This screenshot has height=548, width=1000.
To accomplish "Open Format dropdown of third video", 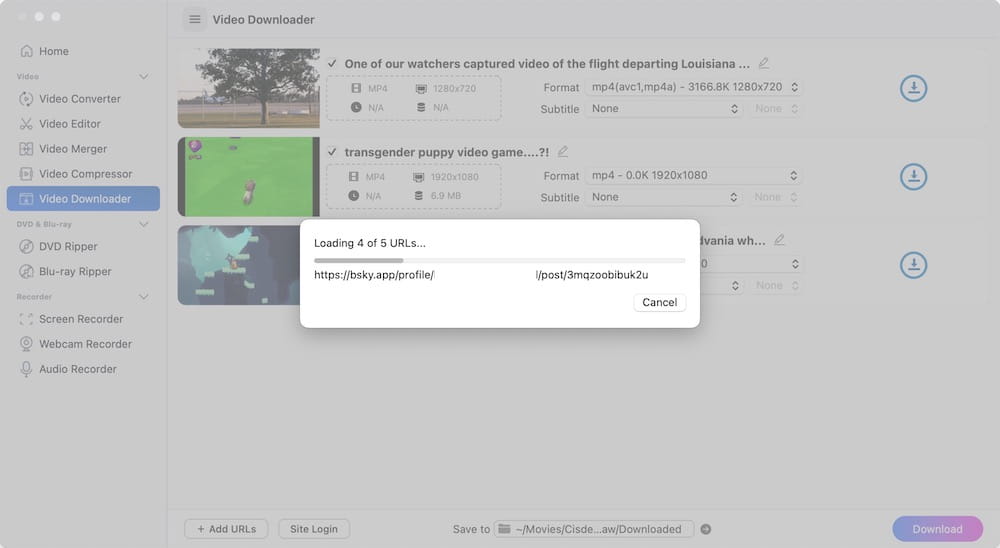I will [750, 263].
